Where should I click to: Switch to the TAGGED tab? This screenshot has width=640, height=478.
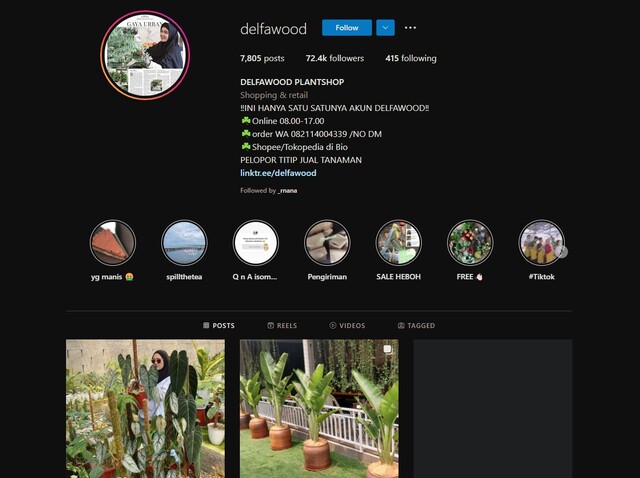(416, 325)
